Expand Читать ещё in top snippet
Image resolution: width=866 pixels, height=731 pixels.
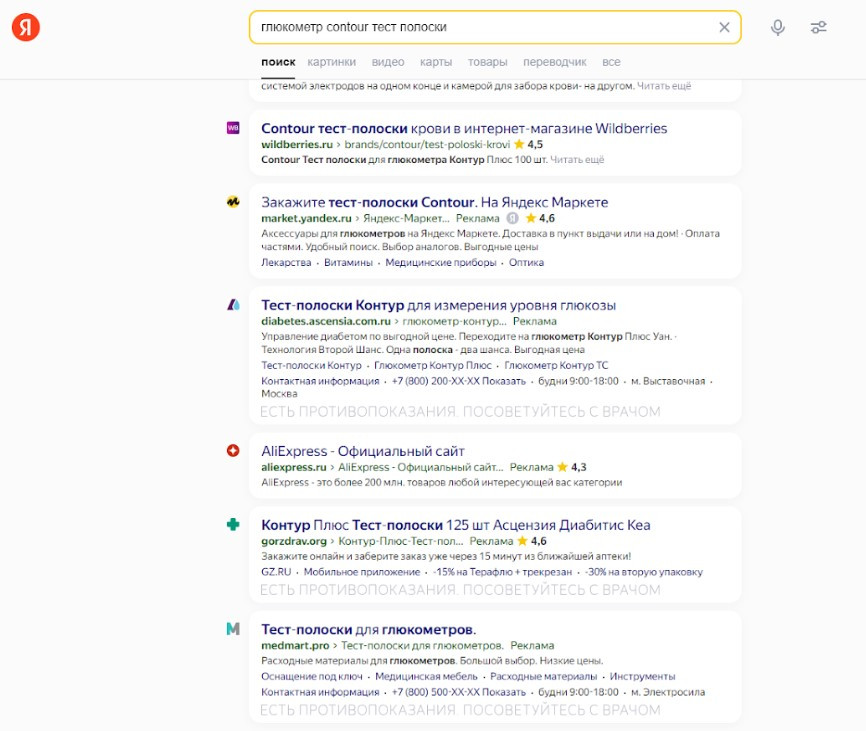click(664, 86)
